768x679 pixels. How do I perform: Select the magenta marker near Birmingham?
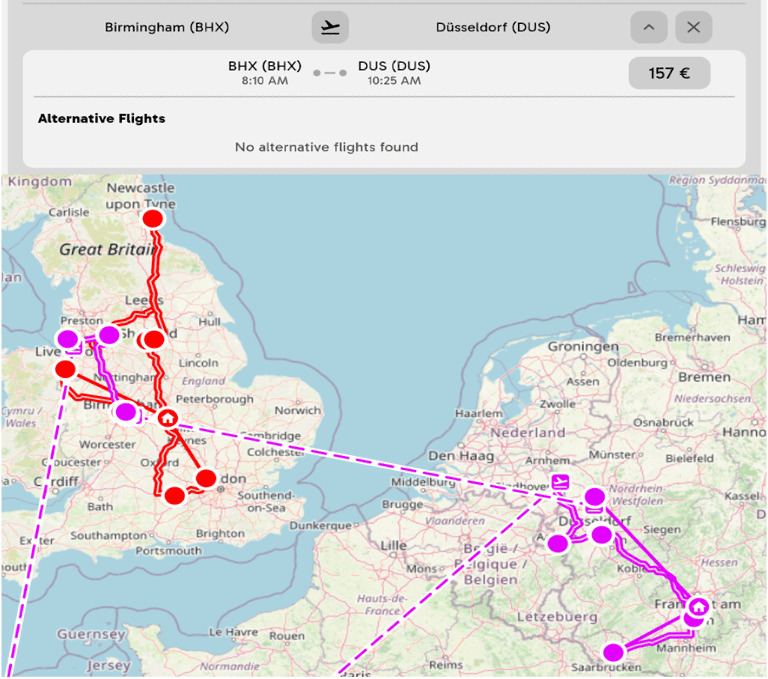[126, 412]
